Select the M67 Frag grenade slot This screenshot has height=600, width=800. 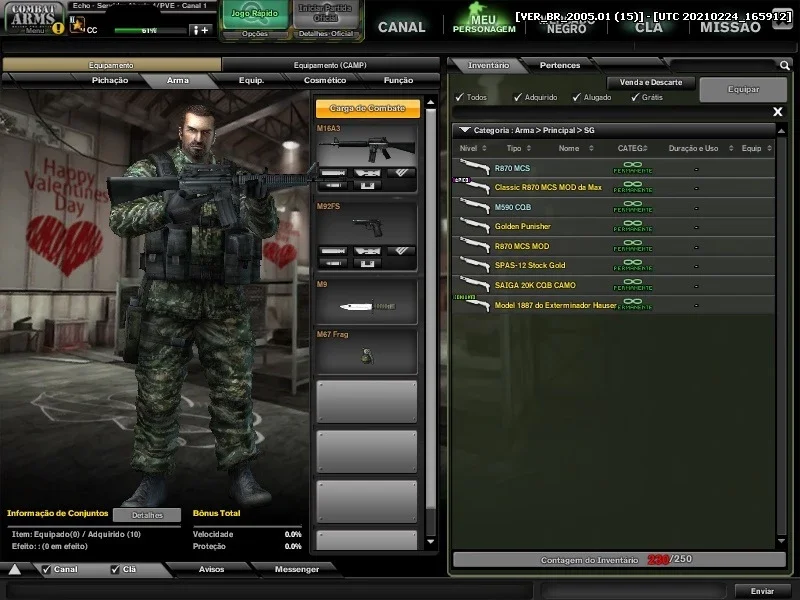pyautogui.click(x=366, y=352)
